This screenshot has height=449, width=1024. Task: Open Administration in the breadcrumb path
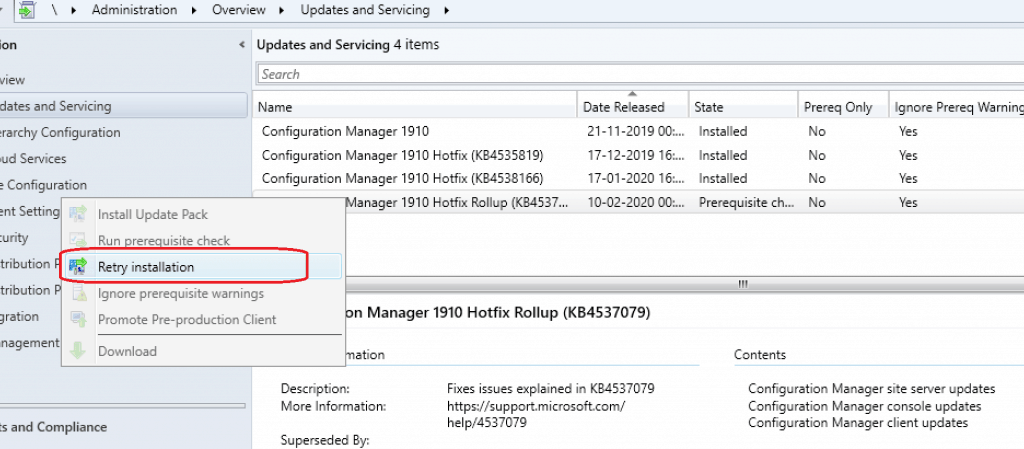click(134, 10)
